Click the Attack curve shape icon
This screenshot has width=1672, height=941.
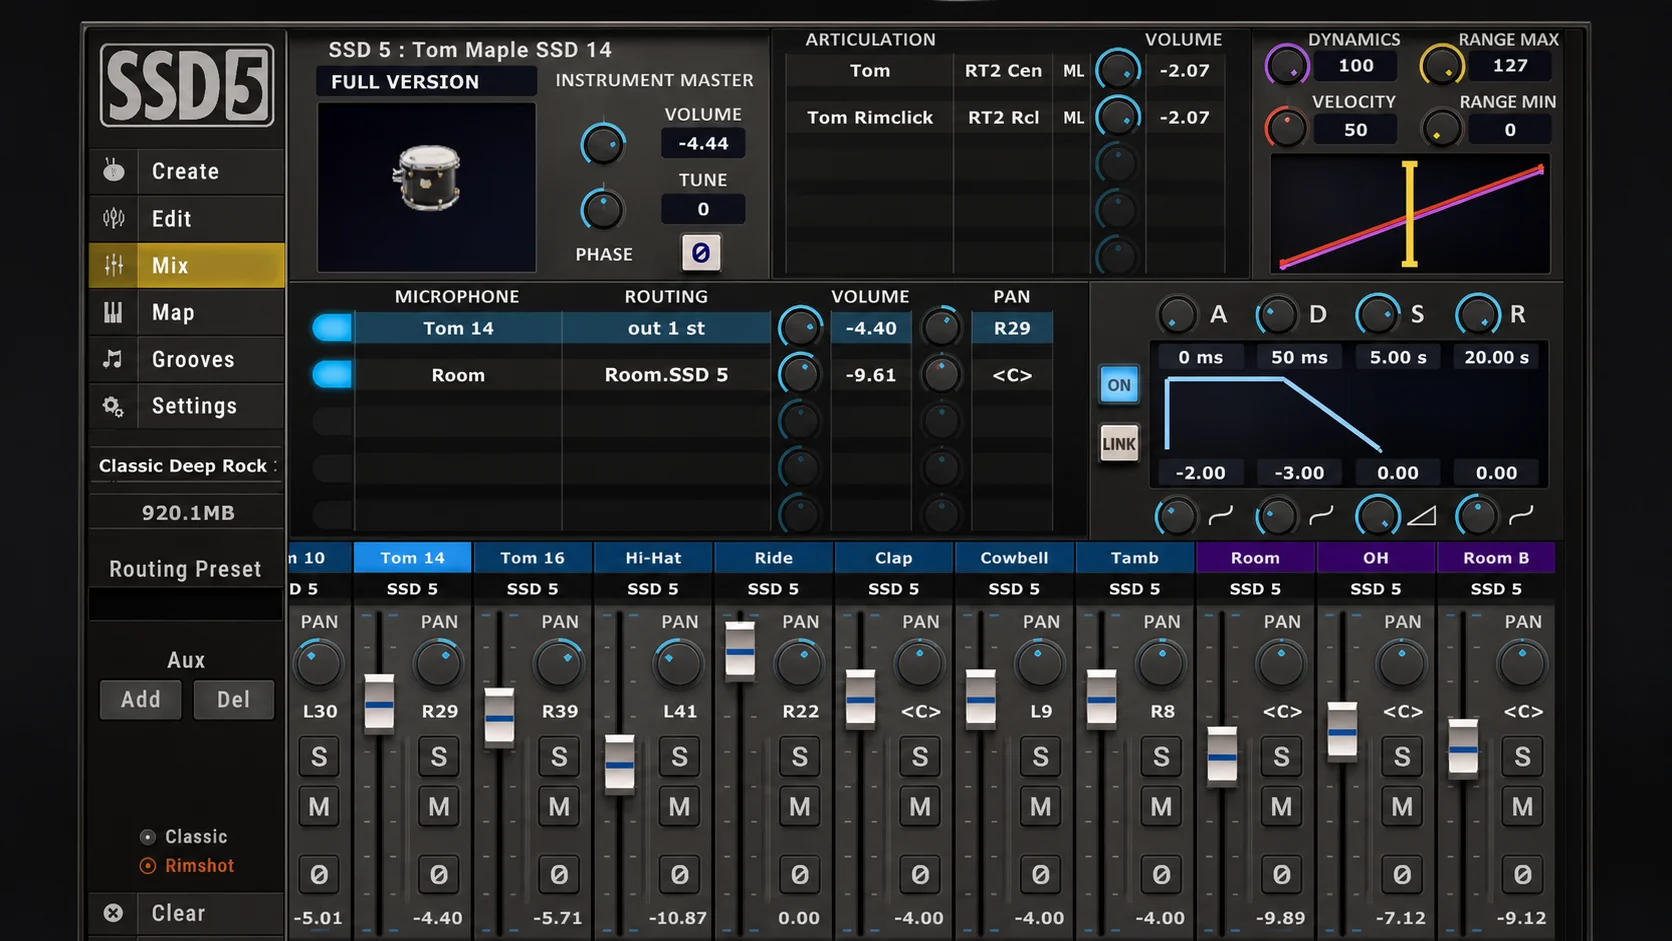click(x=1221, y=516)
